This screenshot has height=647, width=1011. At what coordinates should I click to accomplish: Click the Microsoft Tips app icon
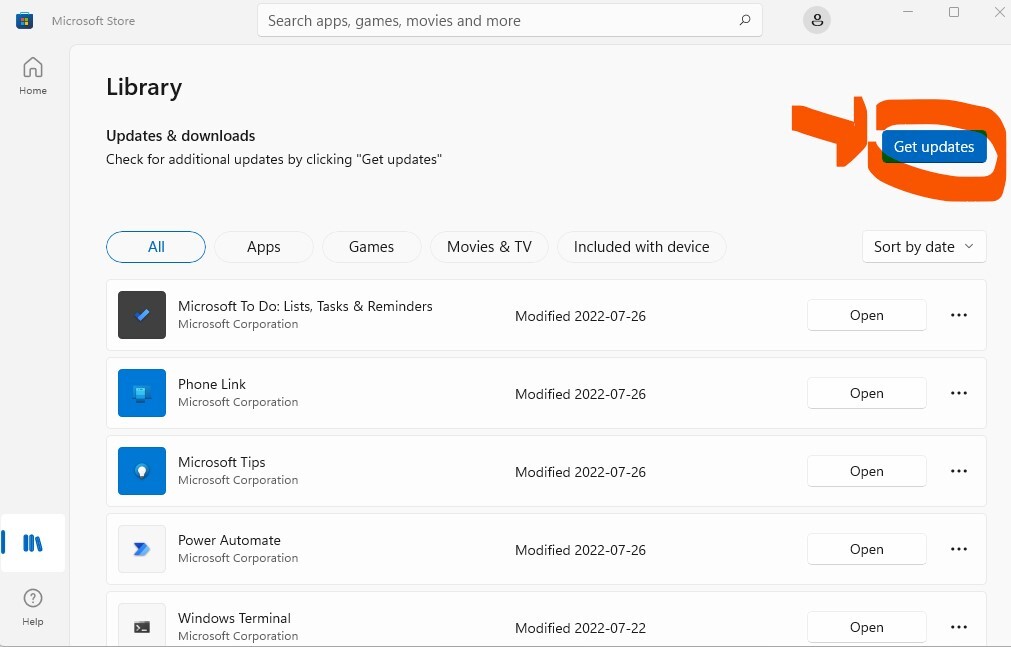click(142, 471)
